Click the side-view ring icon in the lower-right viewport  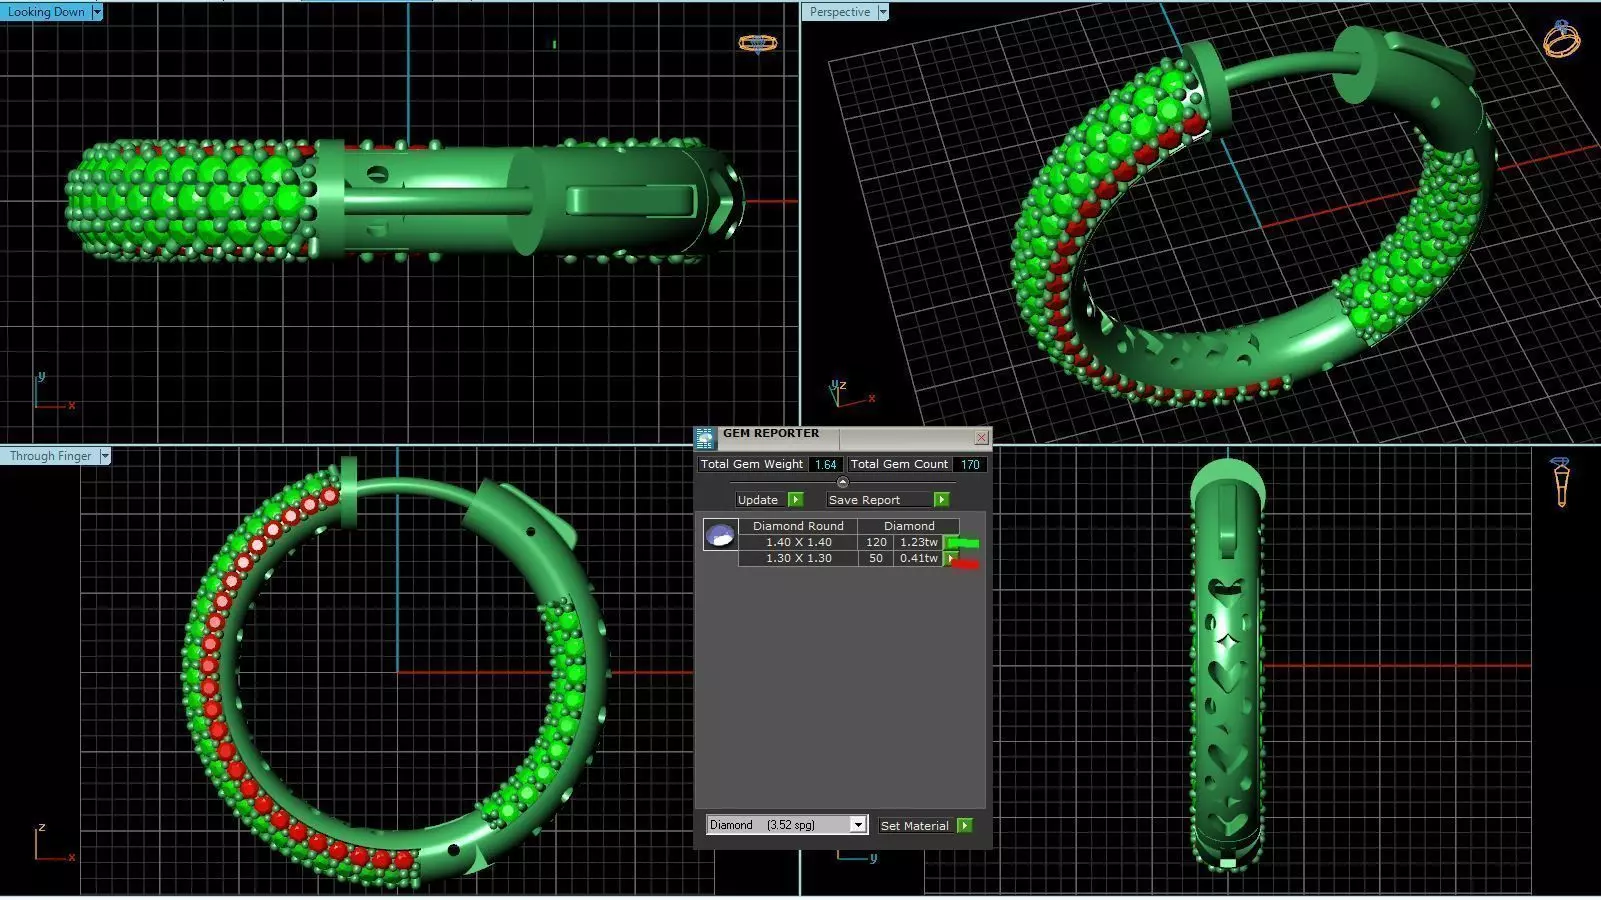coord(1561,483)
